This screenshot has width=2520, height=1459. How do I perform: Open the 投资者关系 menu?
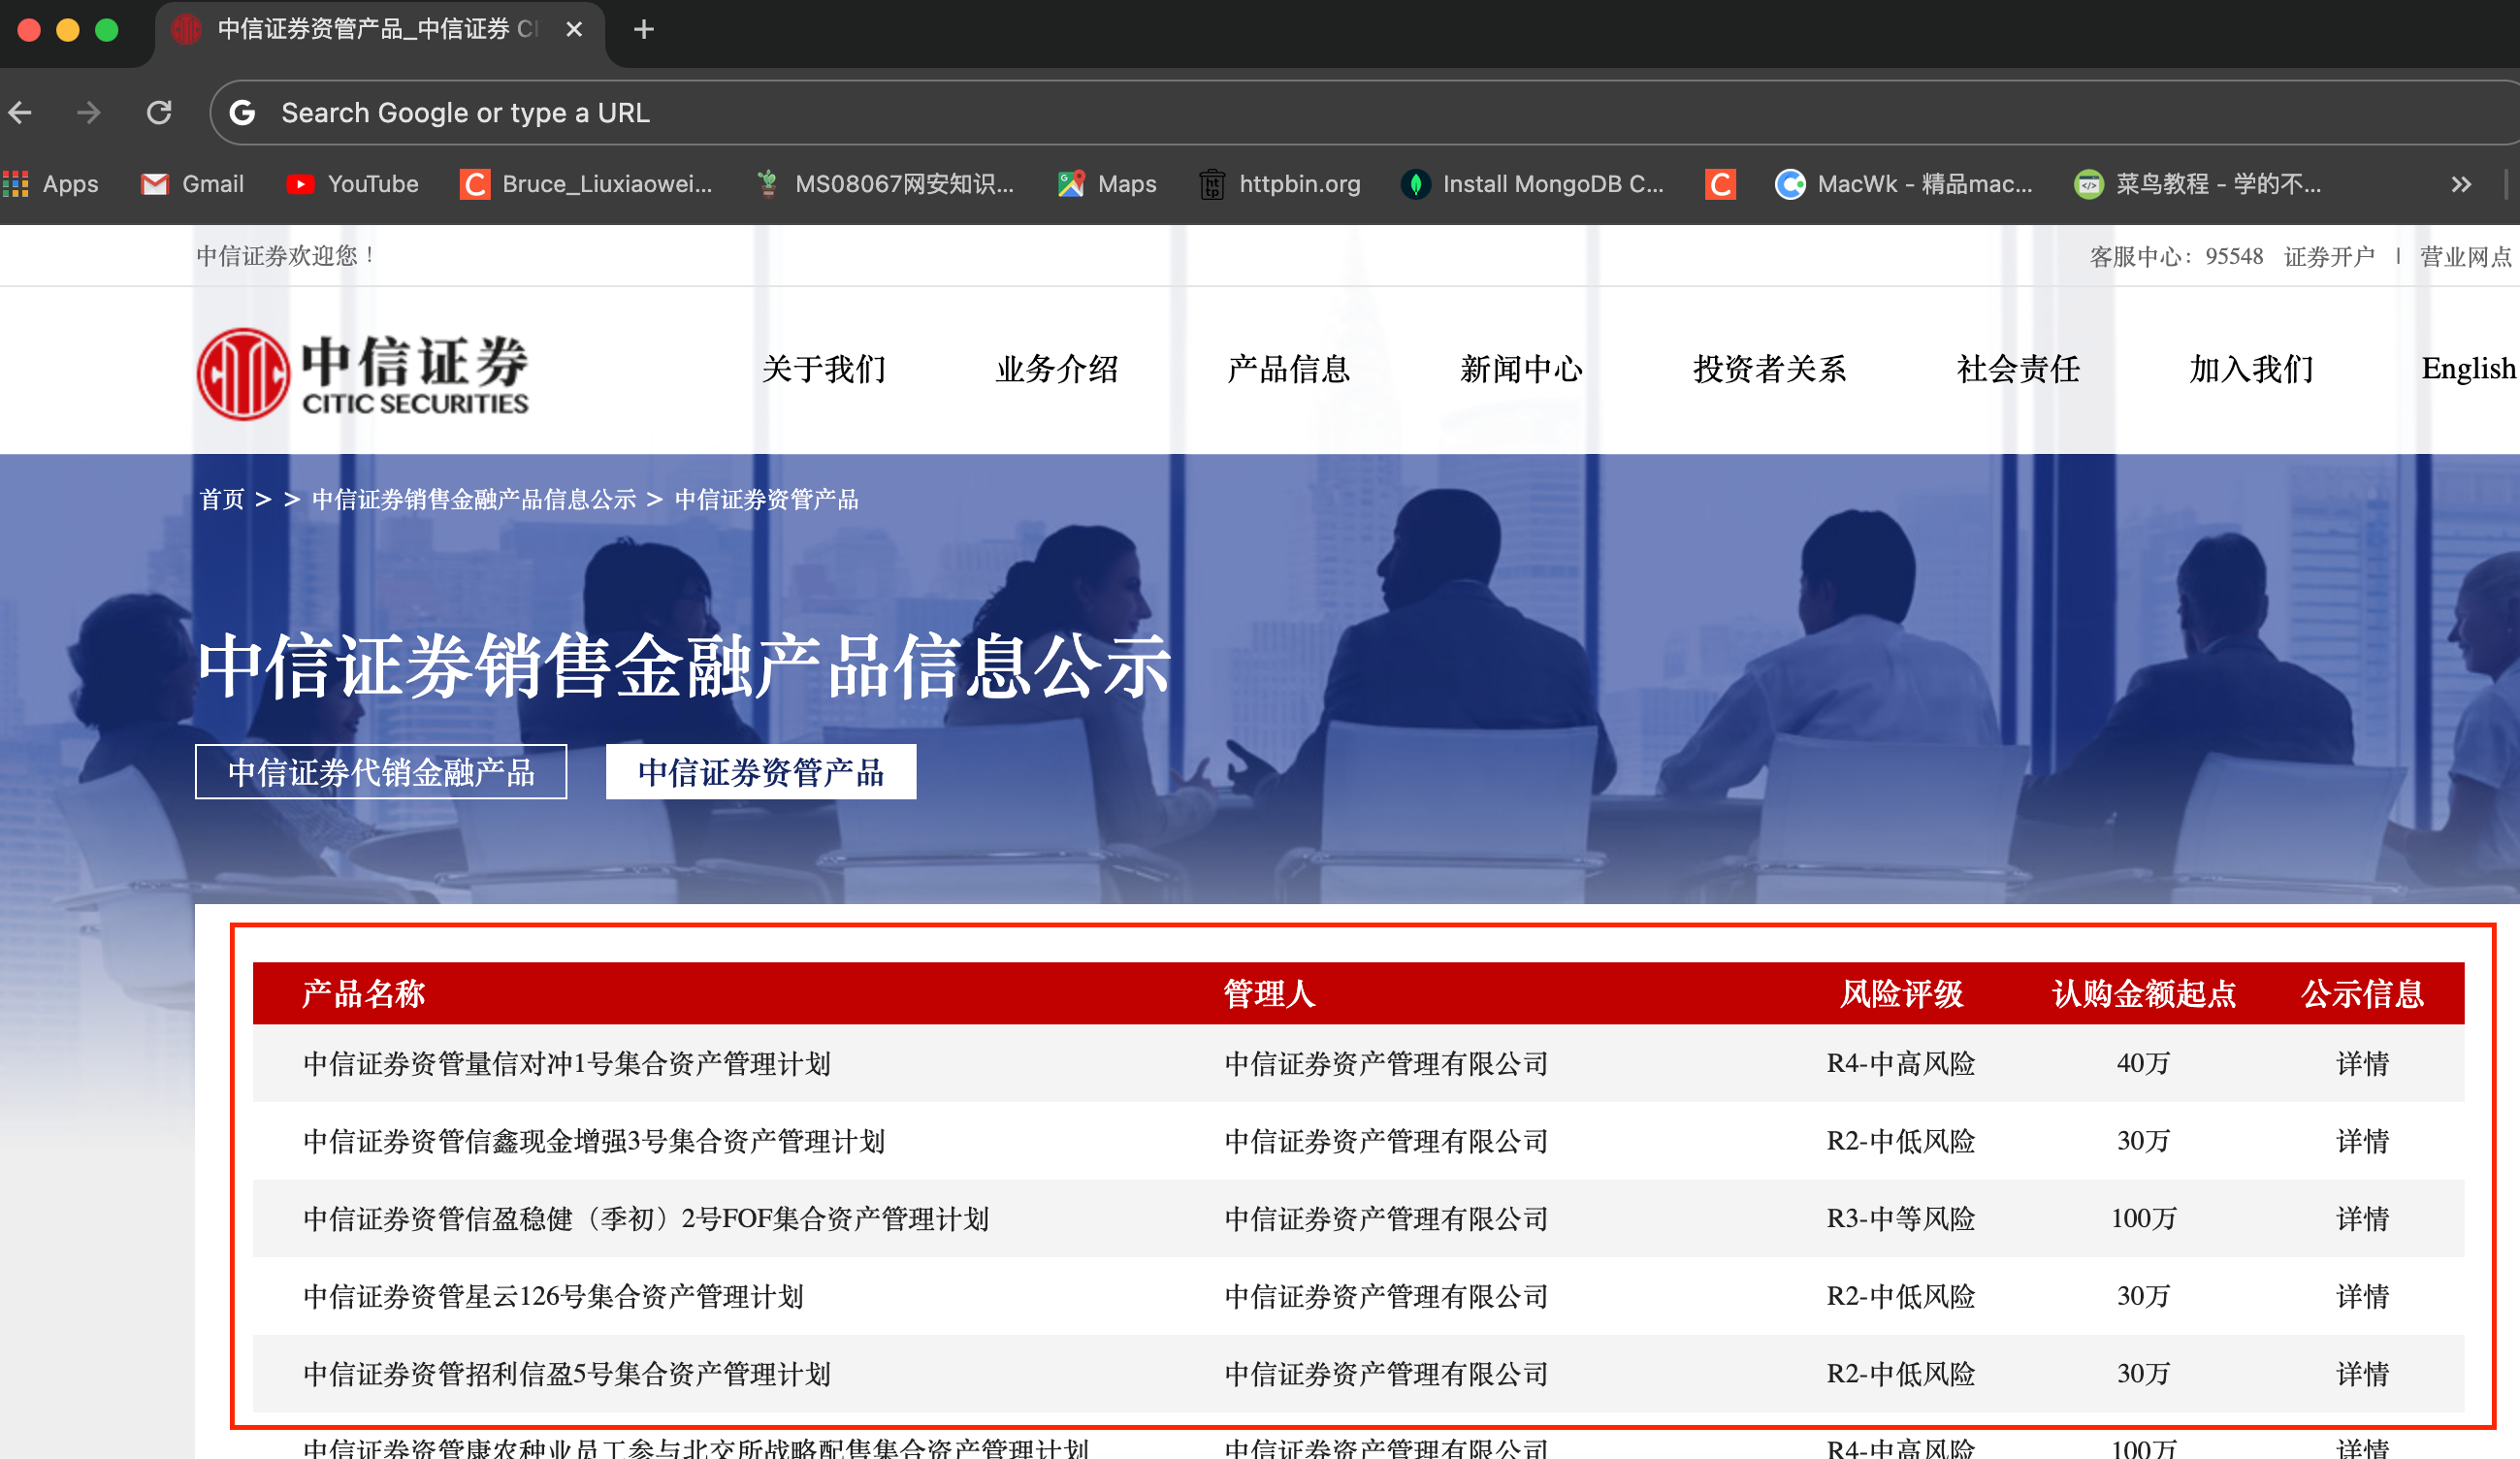1769,369
